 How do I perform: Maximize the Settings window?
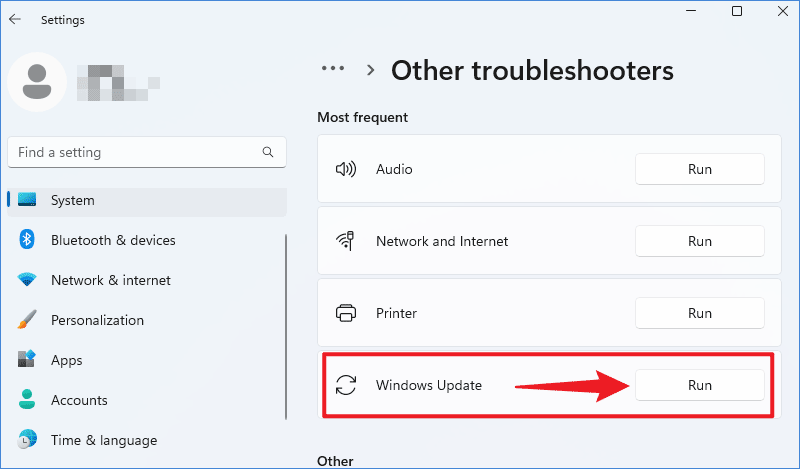tap(737, 11)
